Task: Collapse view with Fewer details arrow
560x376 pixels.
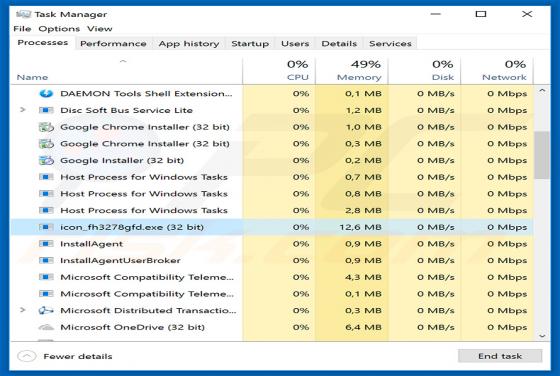Action: click(27, 356)
